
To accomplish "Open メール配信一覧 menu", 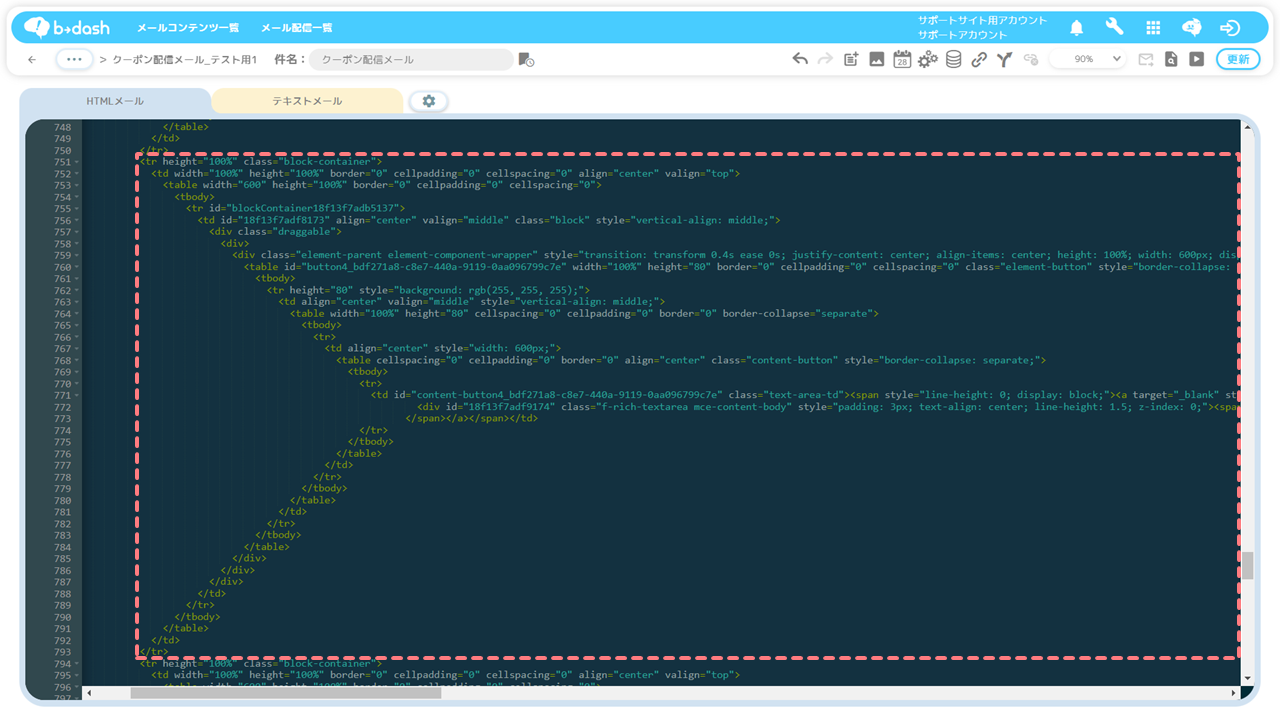I will coord(297,28).
